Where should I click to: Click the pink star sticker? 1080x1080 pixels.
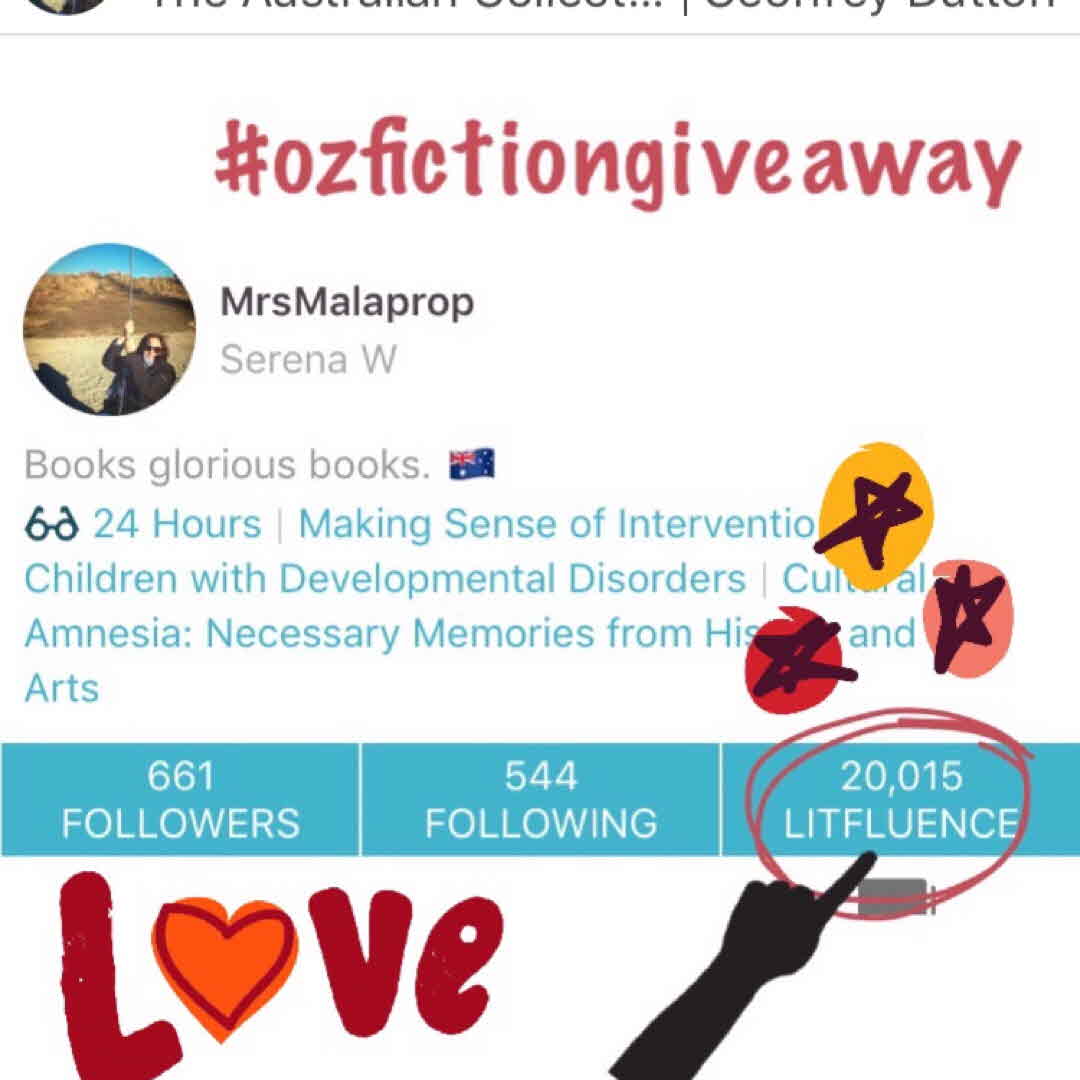pyautogui.click(x=968, y=619)
